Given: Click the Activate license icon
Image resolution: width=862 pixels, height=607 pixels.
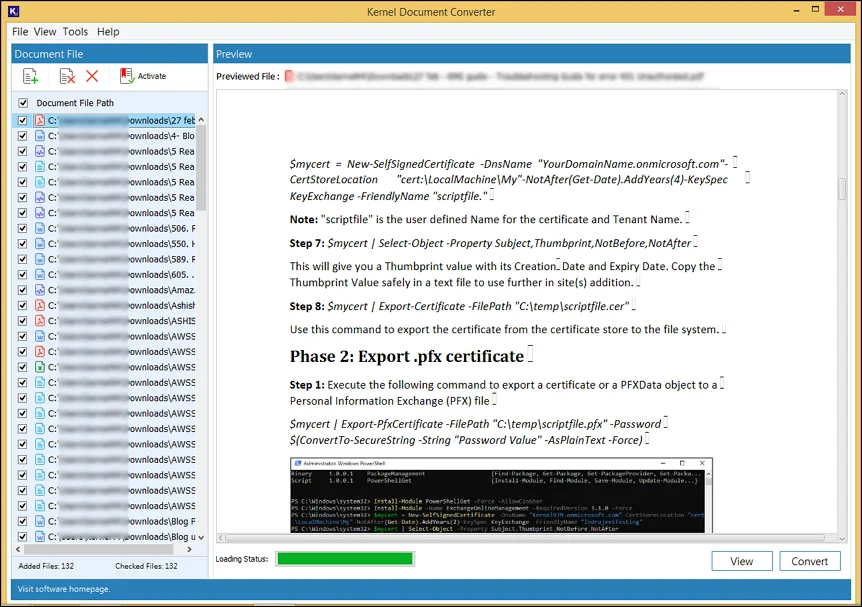Looking at the screenshot, I should coord(127,76).
